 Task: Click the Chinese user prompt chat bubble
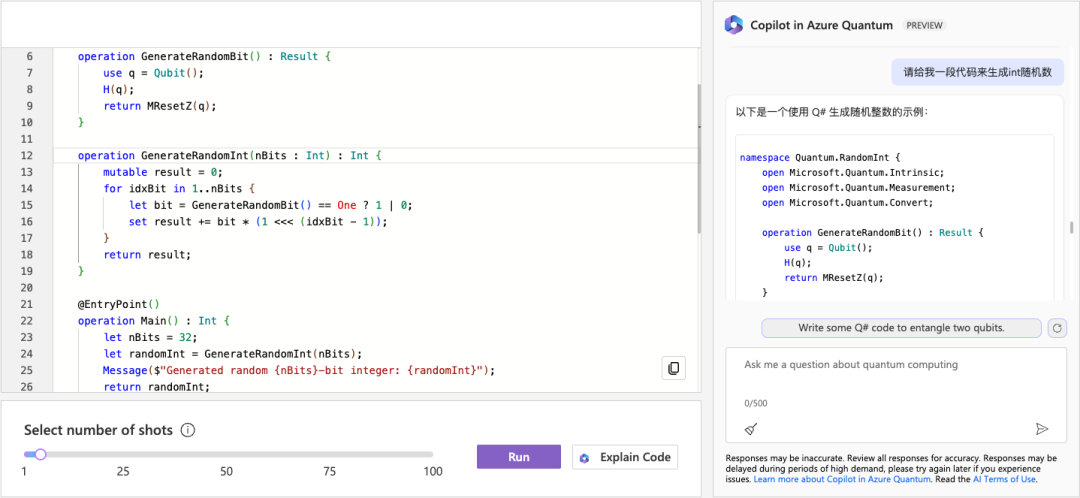click(x=977, y=72)
